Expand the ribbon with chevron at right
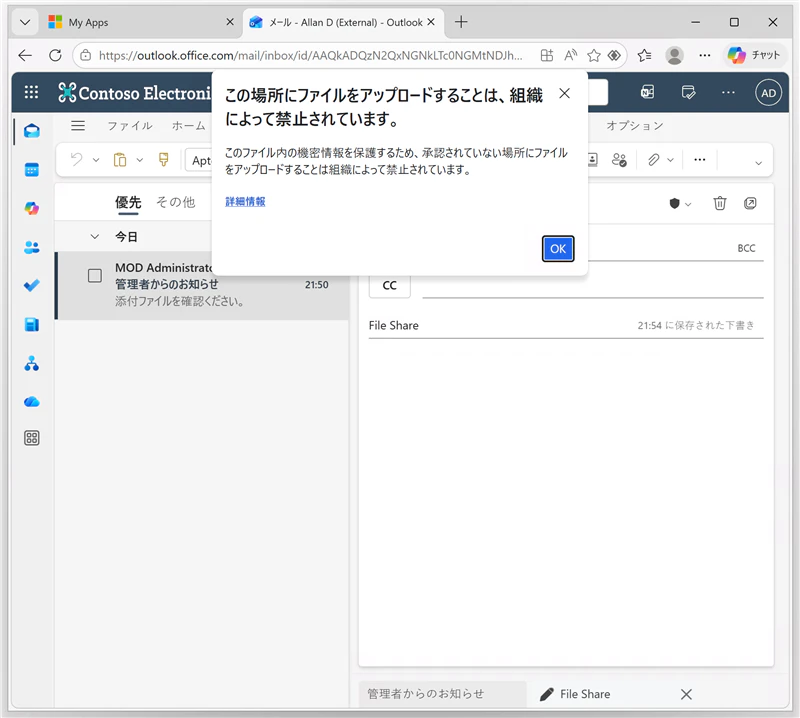Screen dimensions: 800x718 pos(758,163)
